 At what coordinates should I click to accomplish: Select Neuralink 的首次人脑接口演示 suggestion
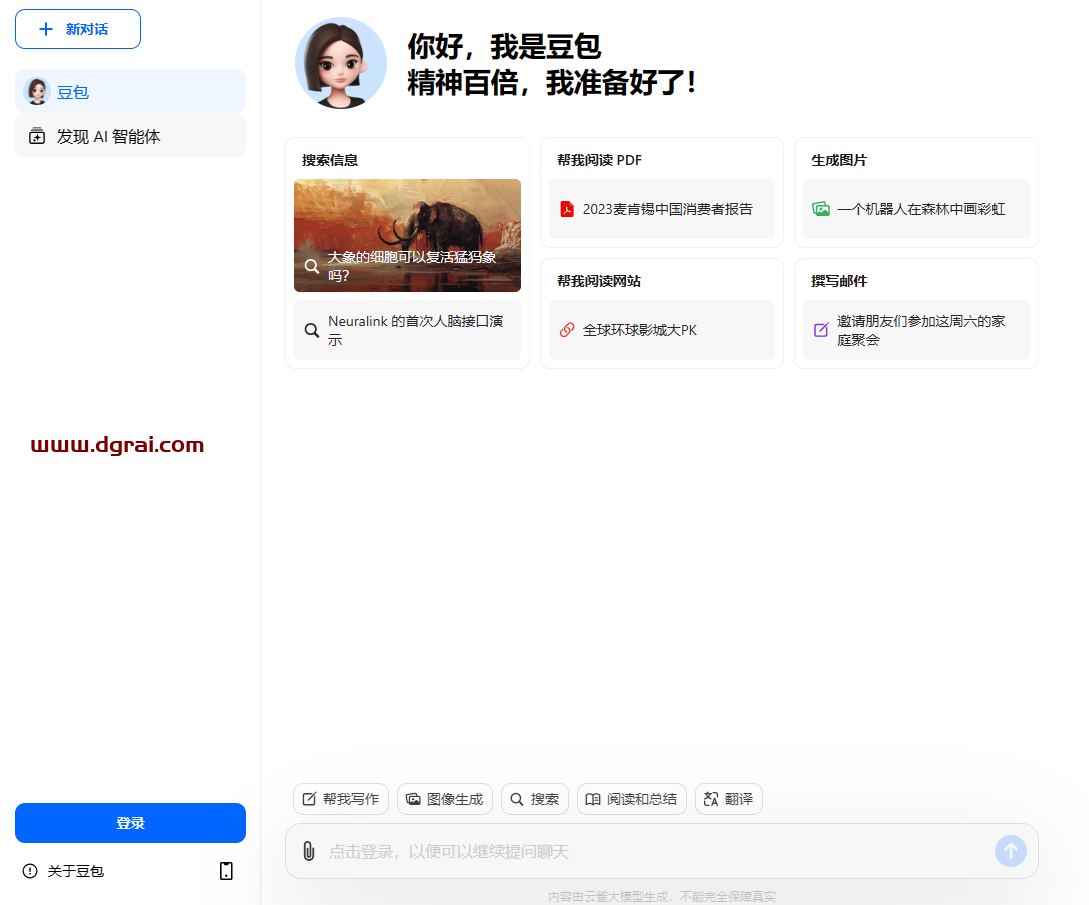(x=407, y=330)
